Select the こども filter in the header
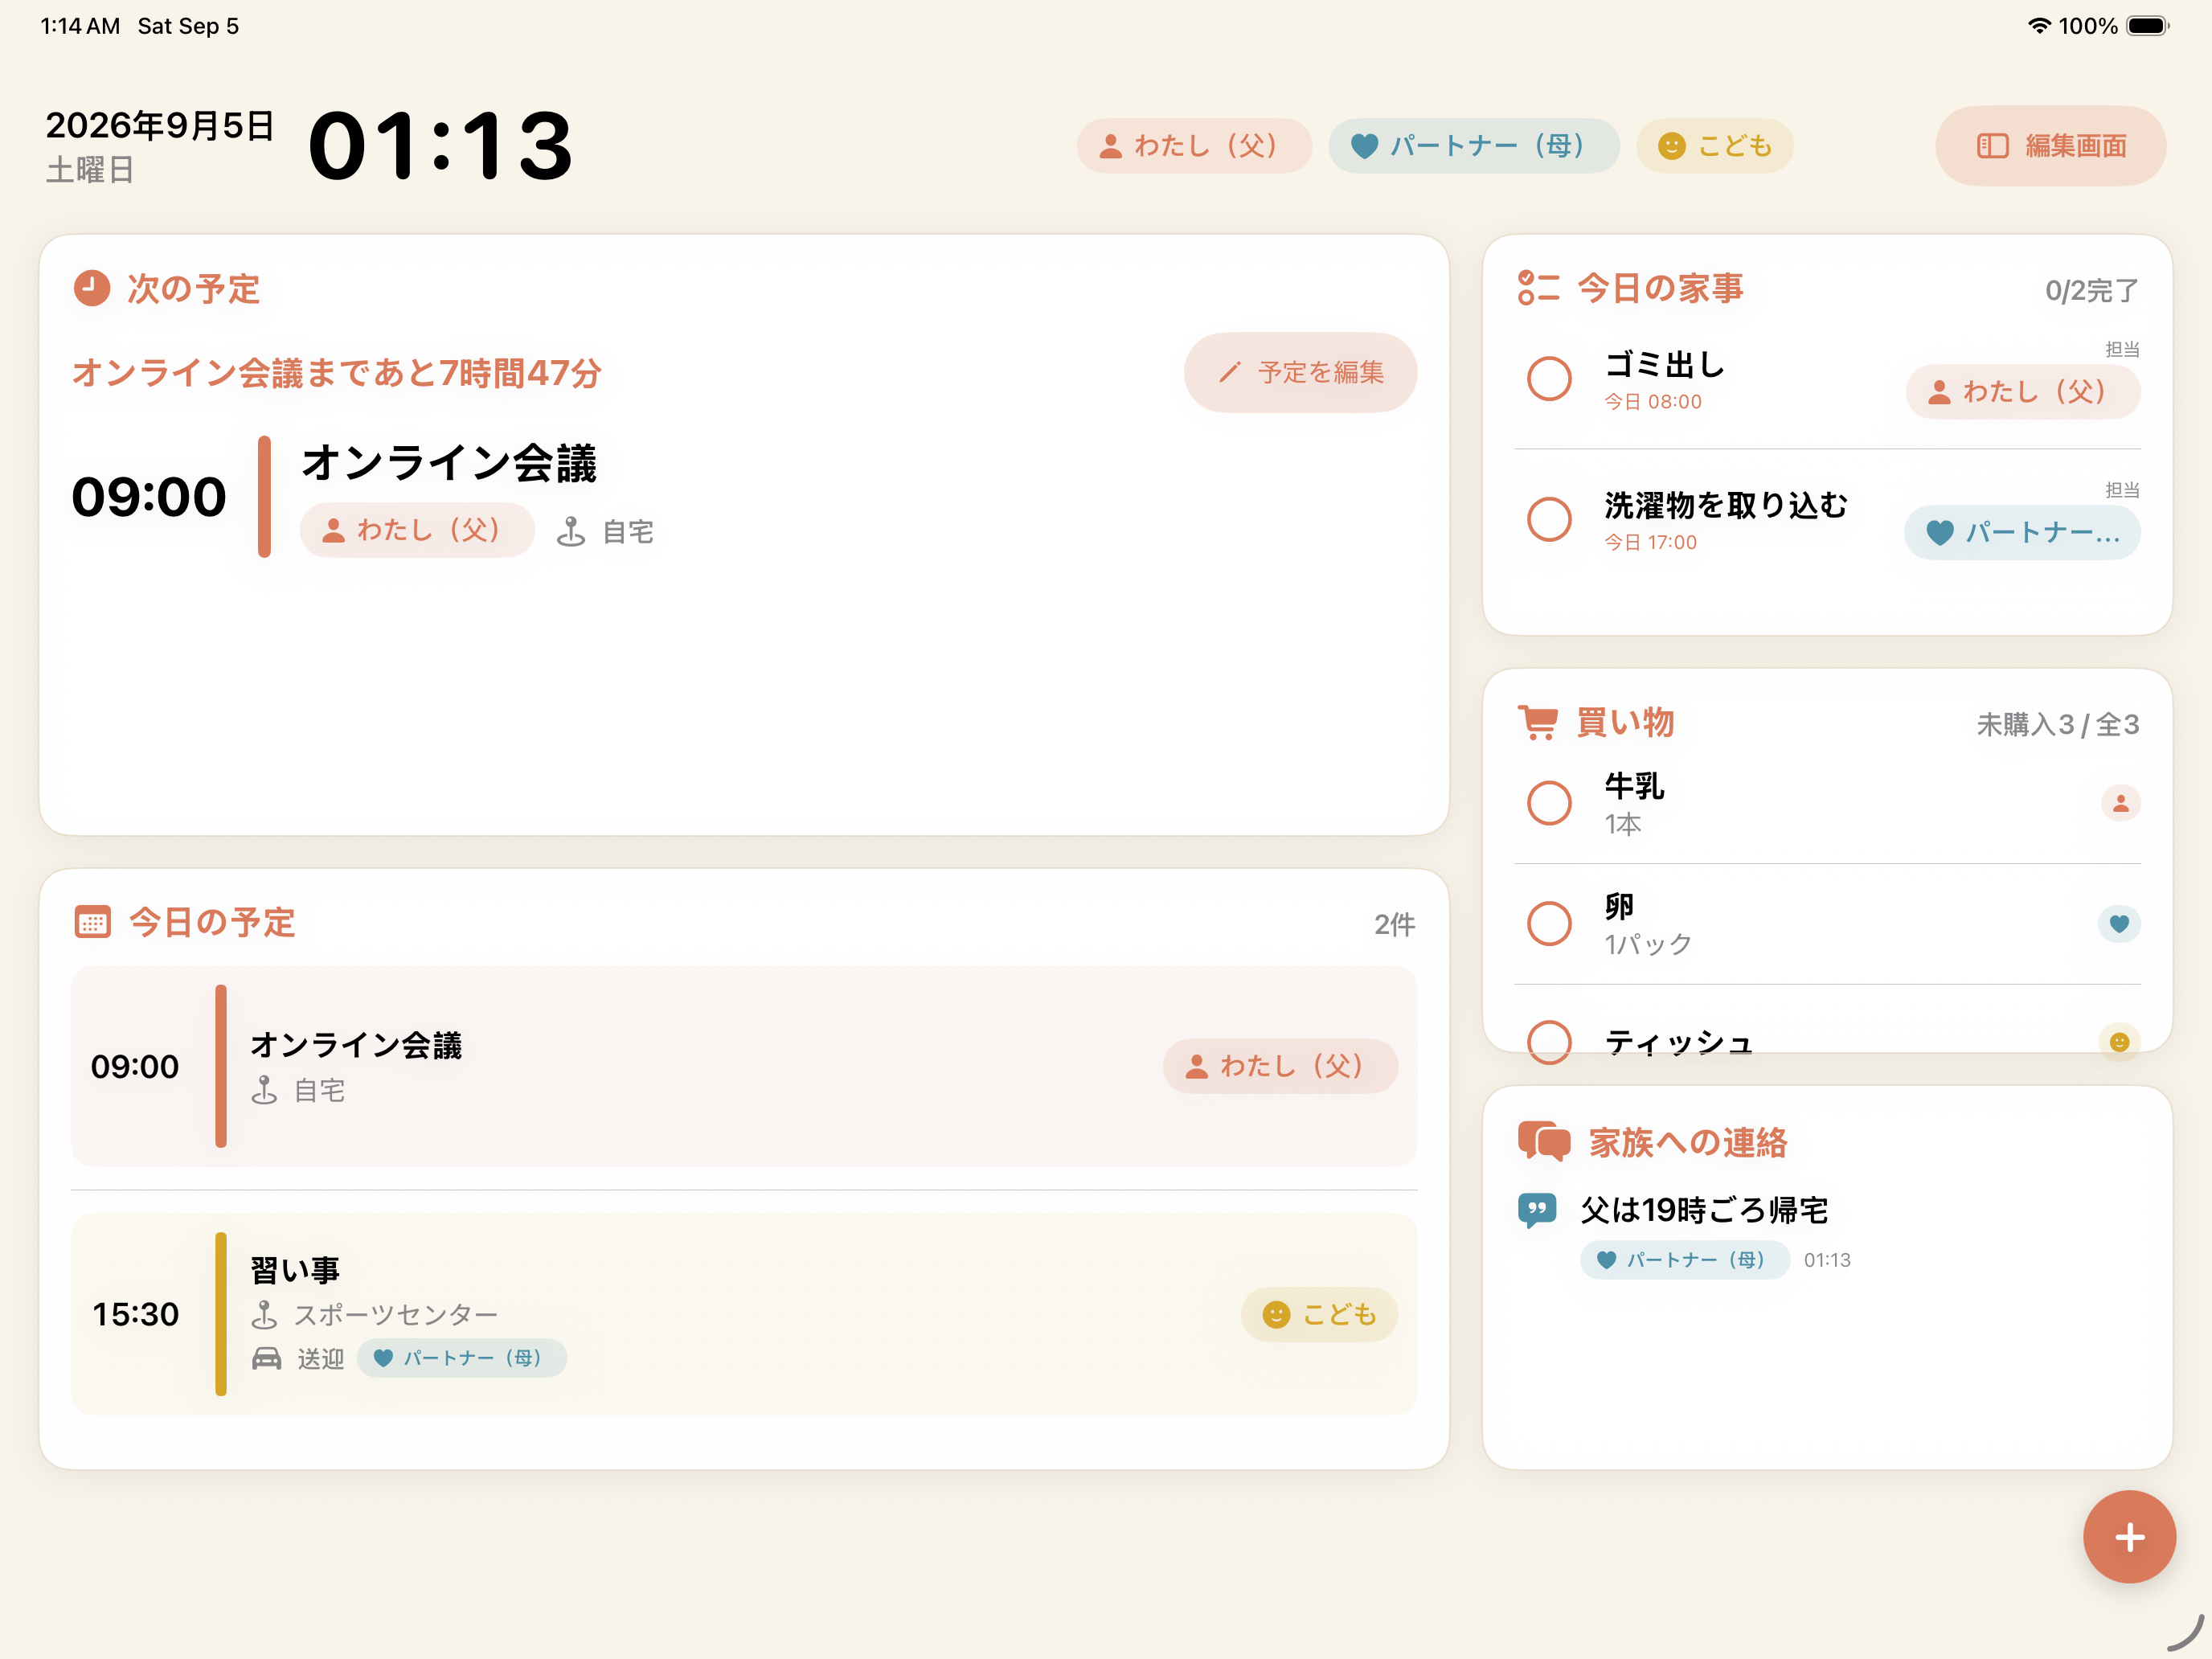The image size is (2212, 1659). pos(1714,146)
